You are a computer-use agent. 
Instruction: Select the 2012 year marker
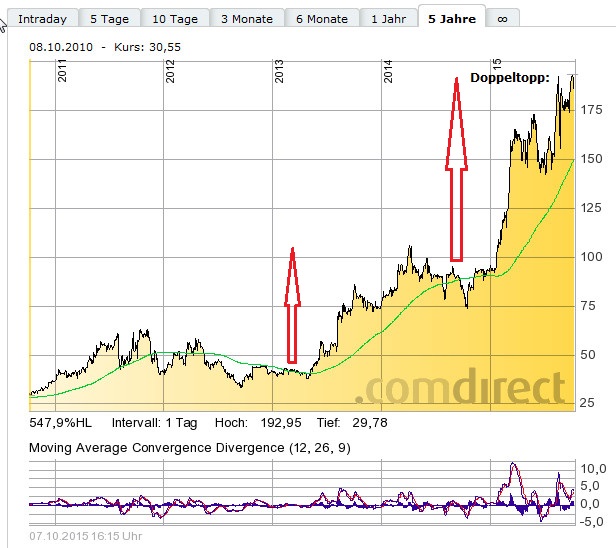171,70
